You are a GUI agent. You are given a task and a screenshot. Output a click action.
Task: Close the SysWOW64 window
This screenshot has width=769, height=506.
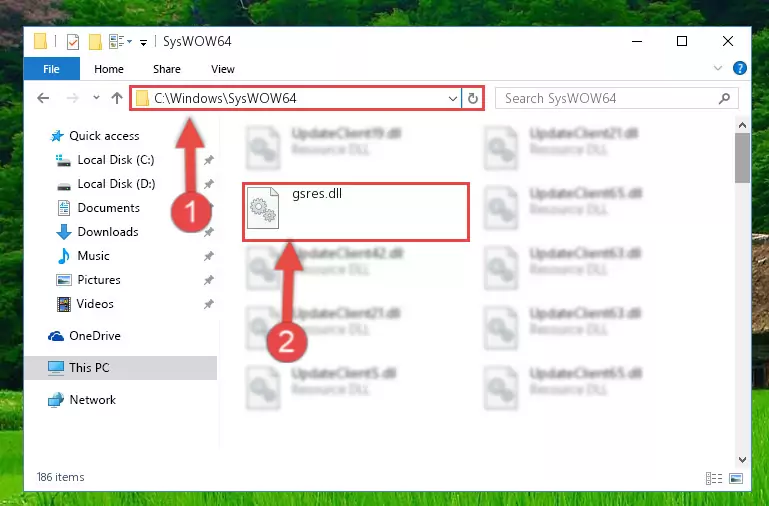(x=728, y=42)
